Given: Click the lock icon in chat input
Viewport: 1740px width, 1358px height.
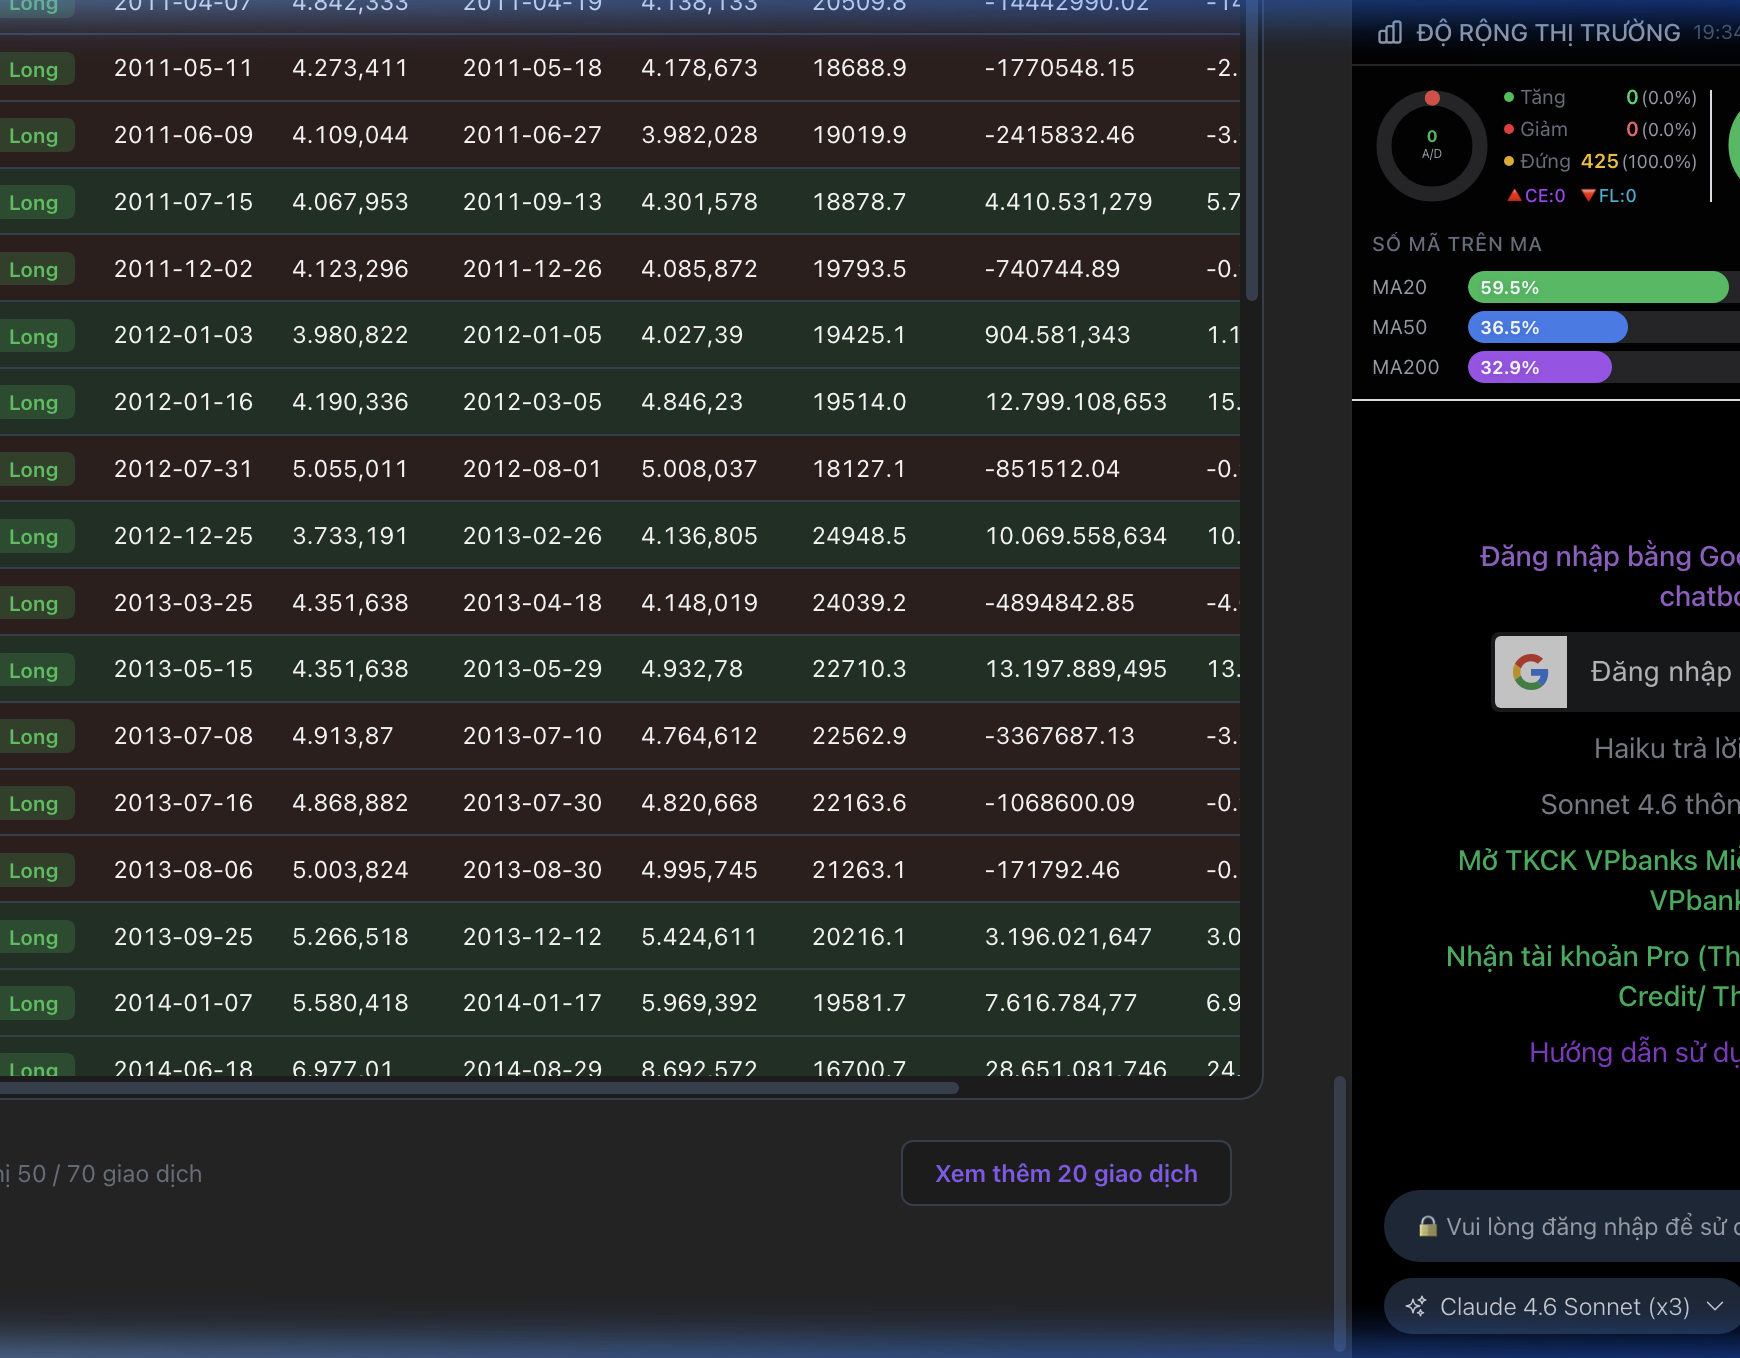Looking at the screenshot, I should (x=1428, y=1226).
